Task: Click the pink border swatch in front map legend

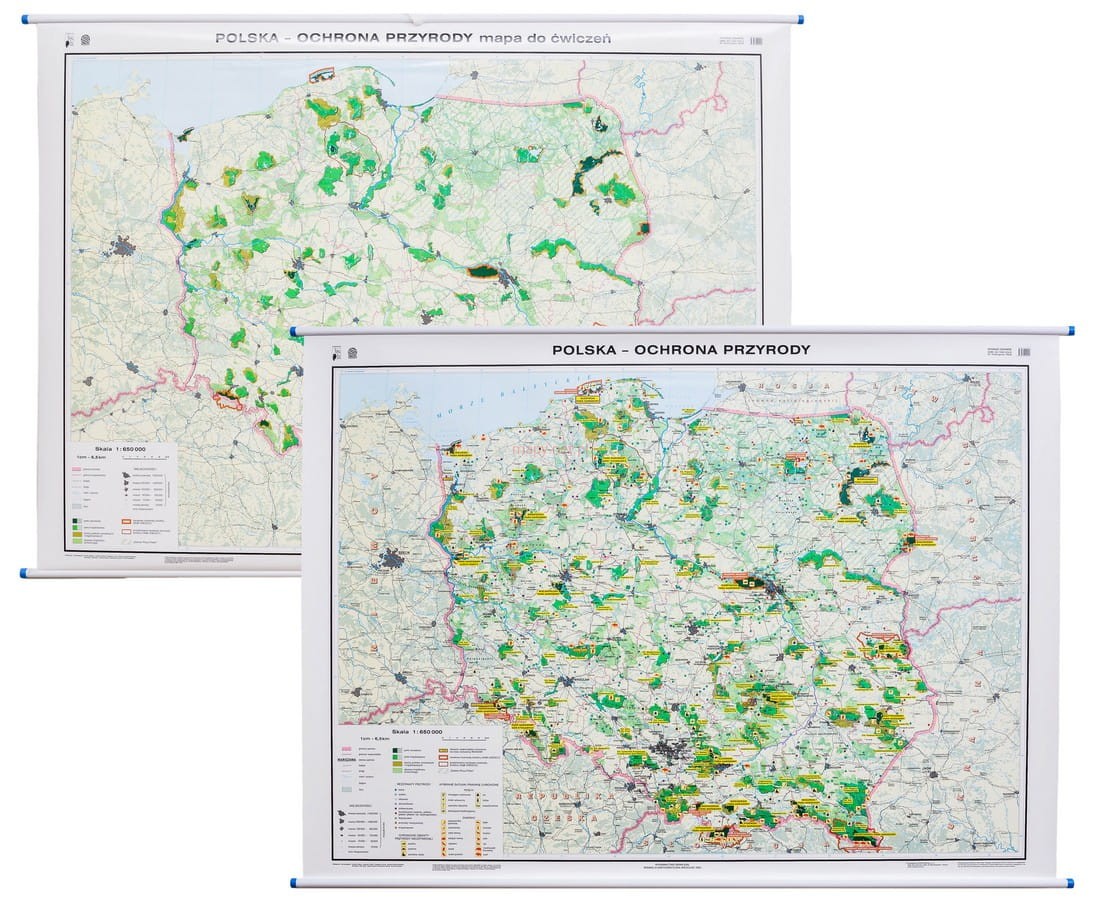Action: [x=347, y=751]
